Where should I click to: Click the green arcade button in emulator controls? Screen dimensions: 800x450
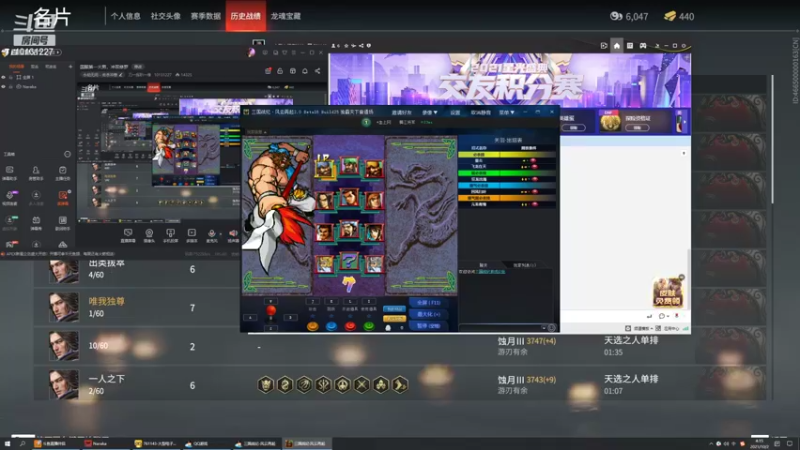tap(369, 326)
